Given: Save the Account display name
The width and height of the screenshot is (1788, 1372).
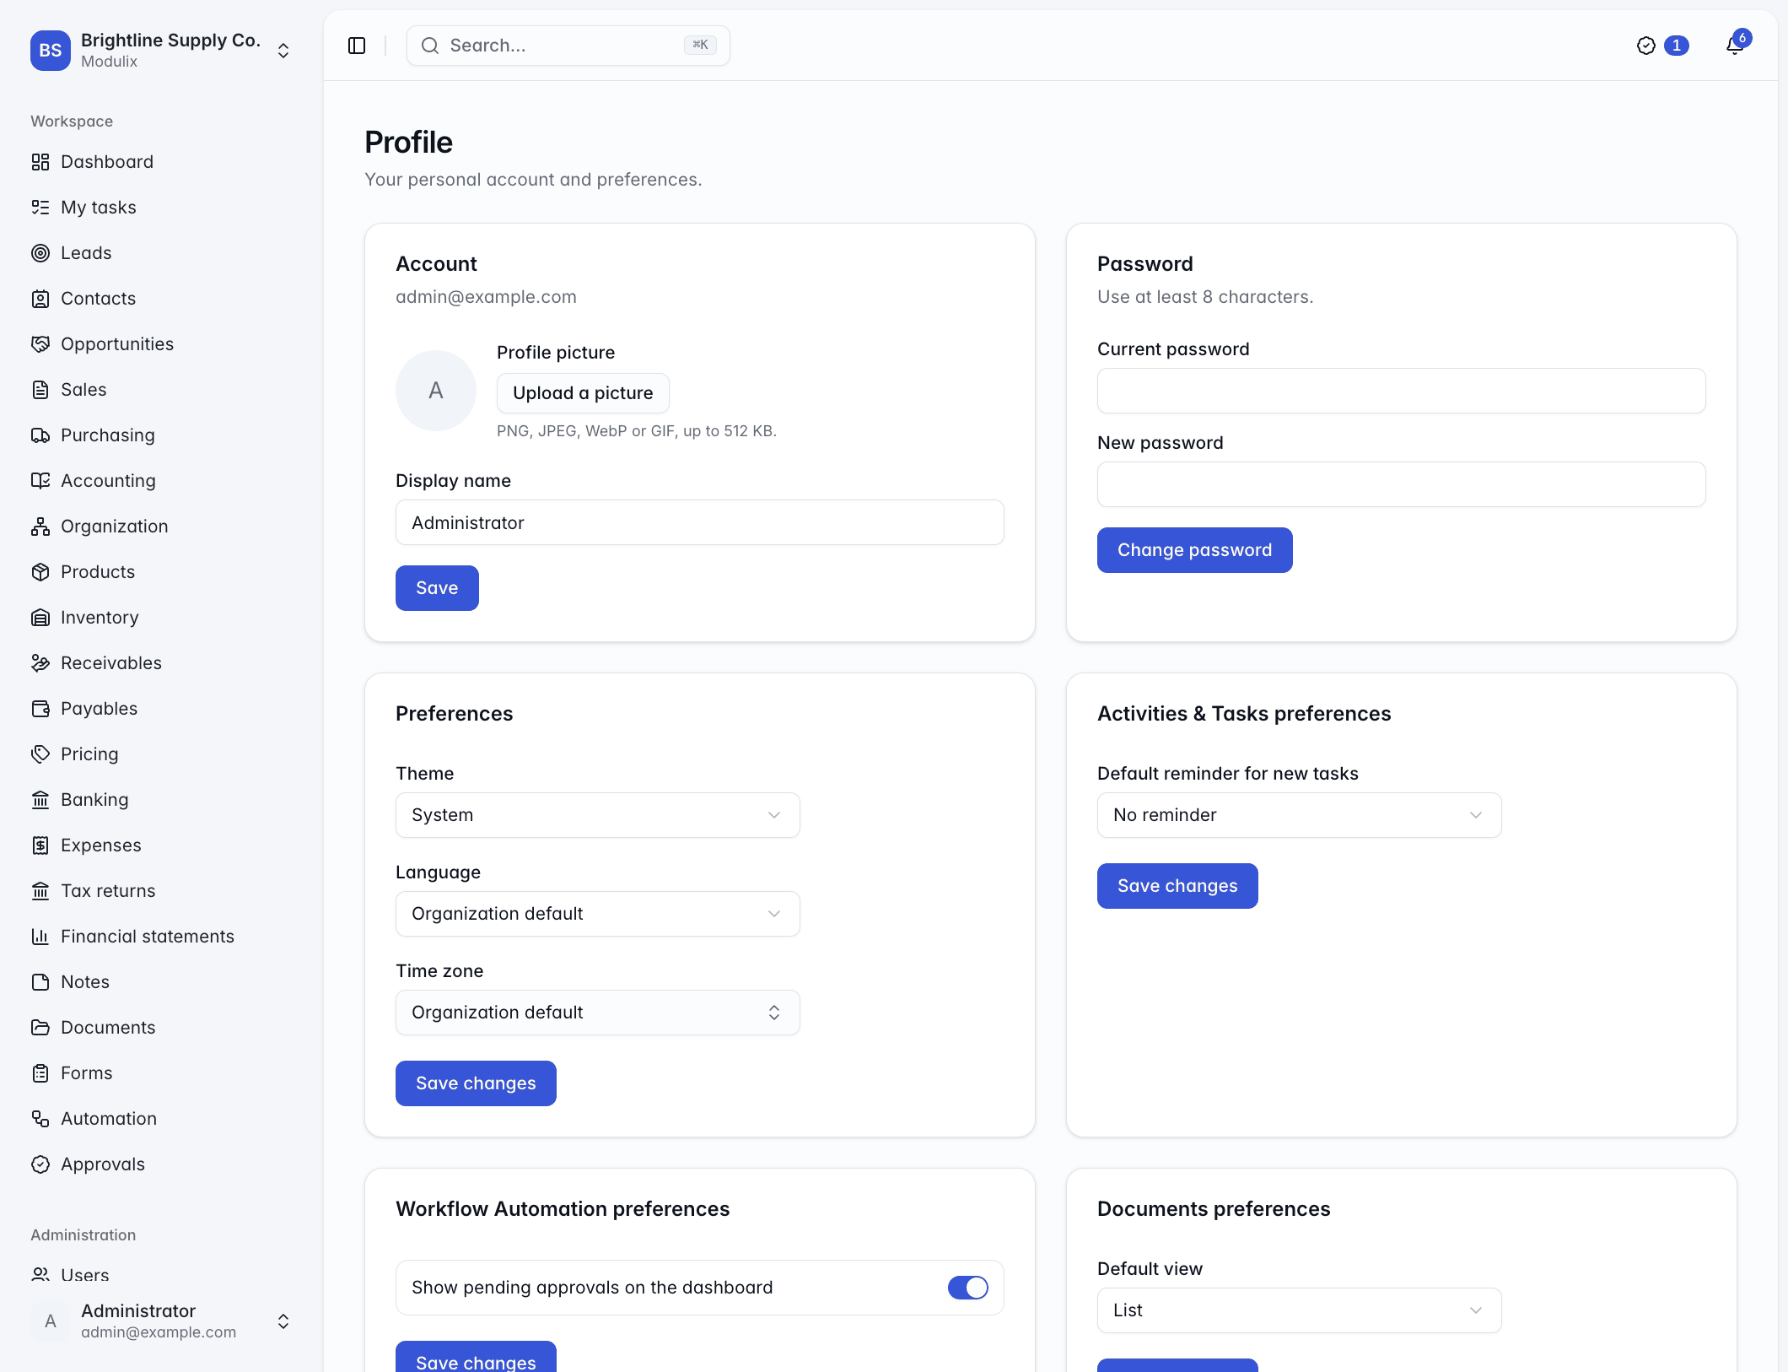Looking at the screenshot, I should [437, 588].
